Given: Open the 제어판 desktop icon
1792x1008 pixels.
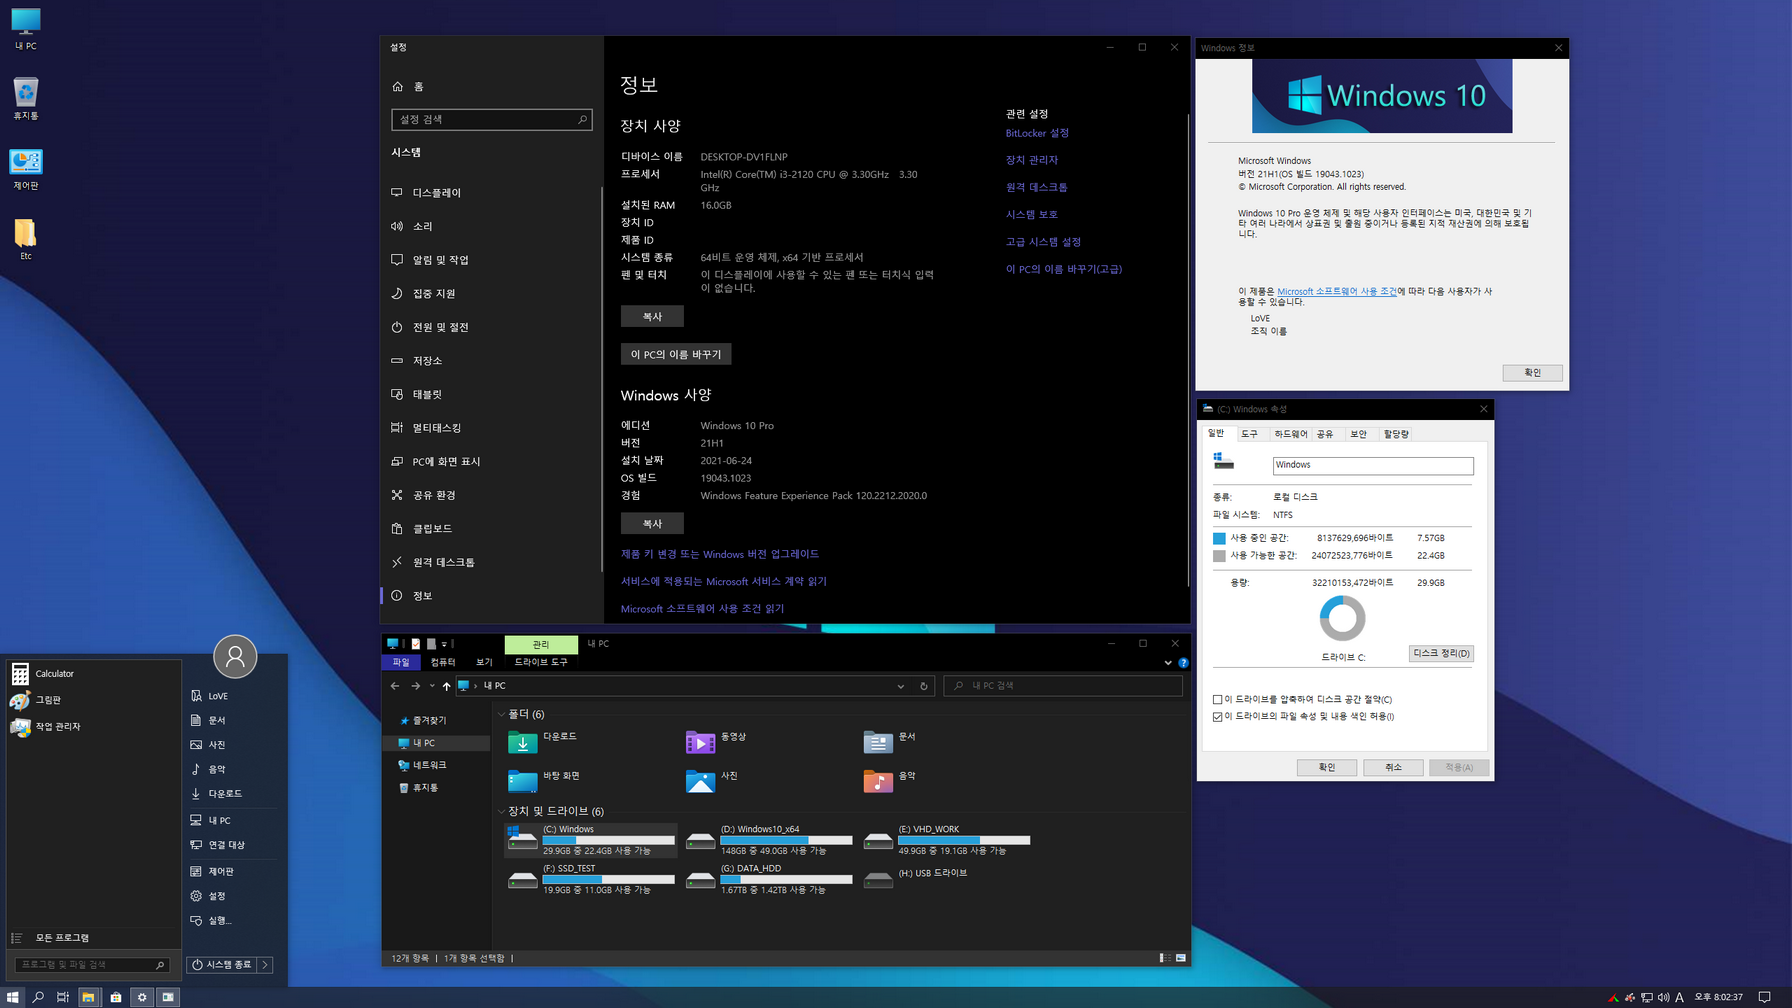Looking at the screenshot, I should [25, 169].
